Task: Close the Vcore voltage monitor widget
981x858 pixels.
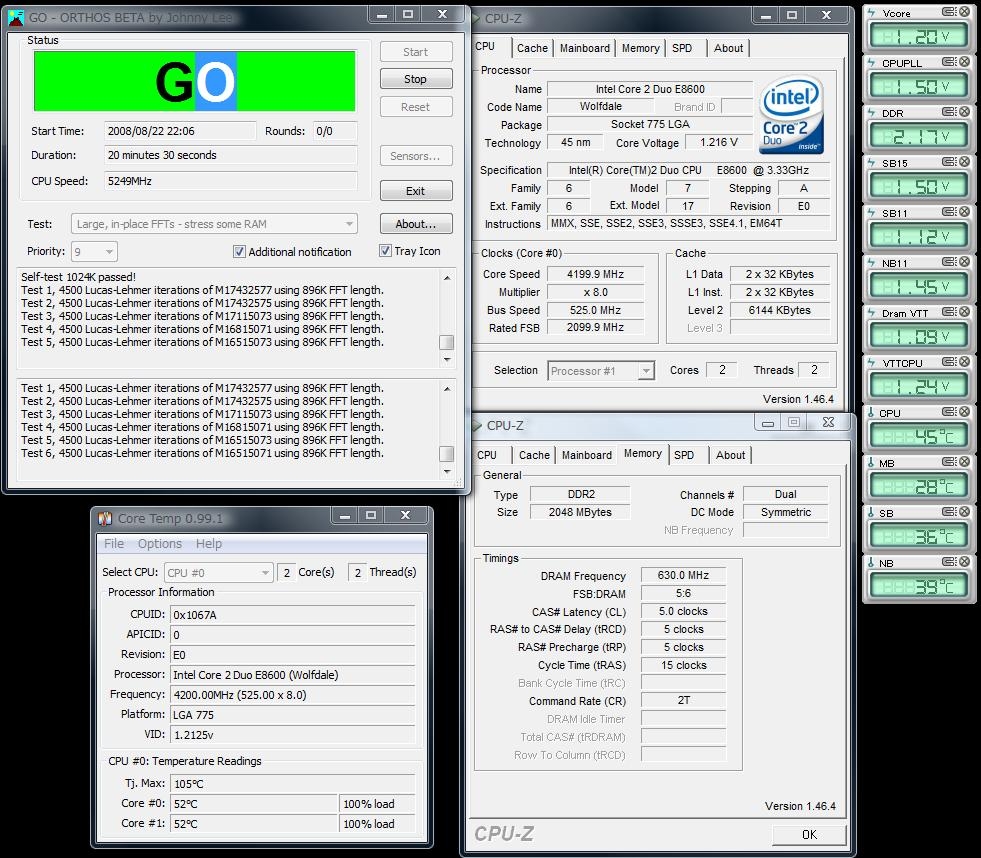Action: [x=964, y=13]
